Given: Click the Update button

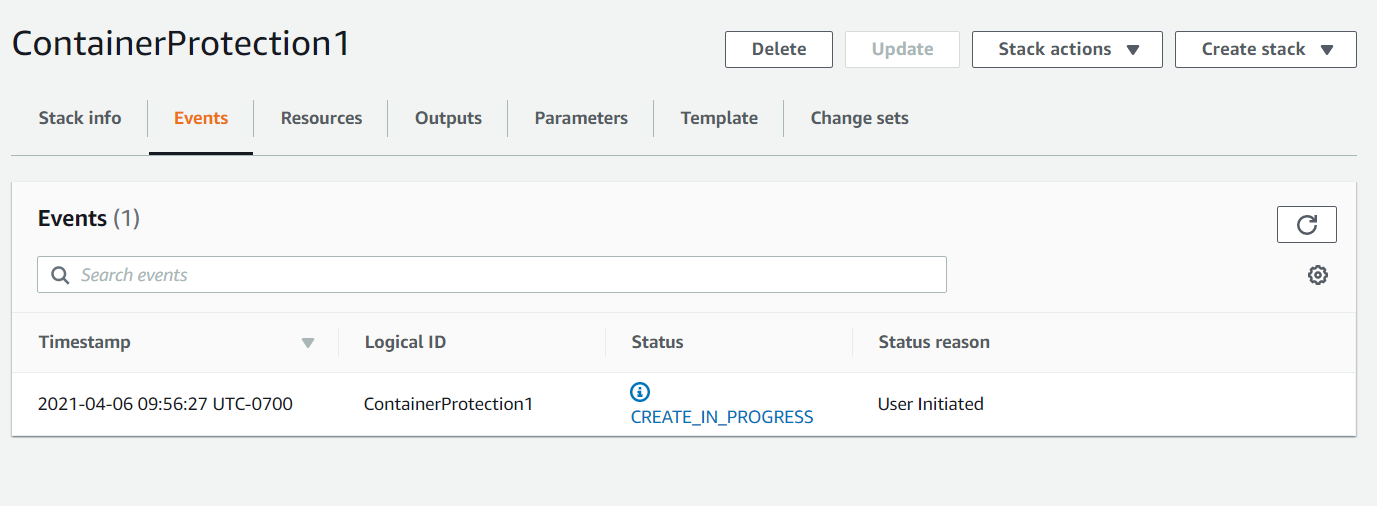Looking at the screenshot, I should point(902,49).
